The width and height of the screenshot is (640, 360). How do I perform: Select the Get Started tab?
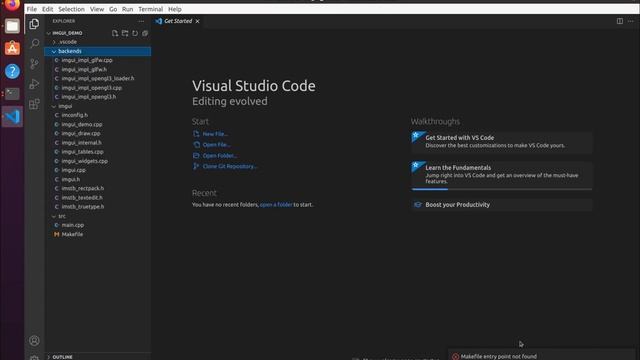[x=178, y=21]
